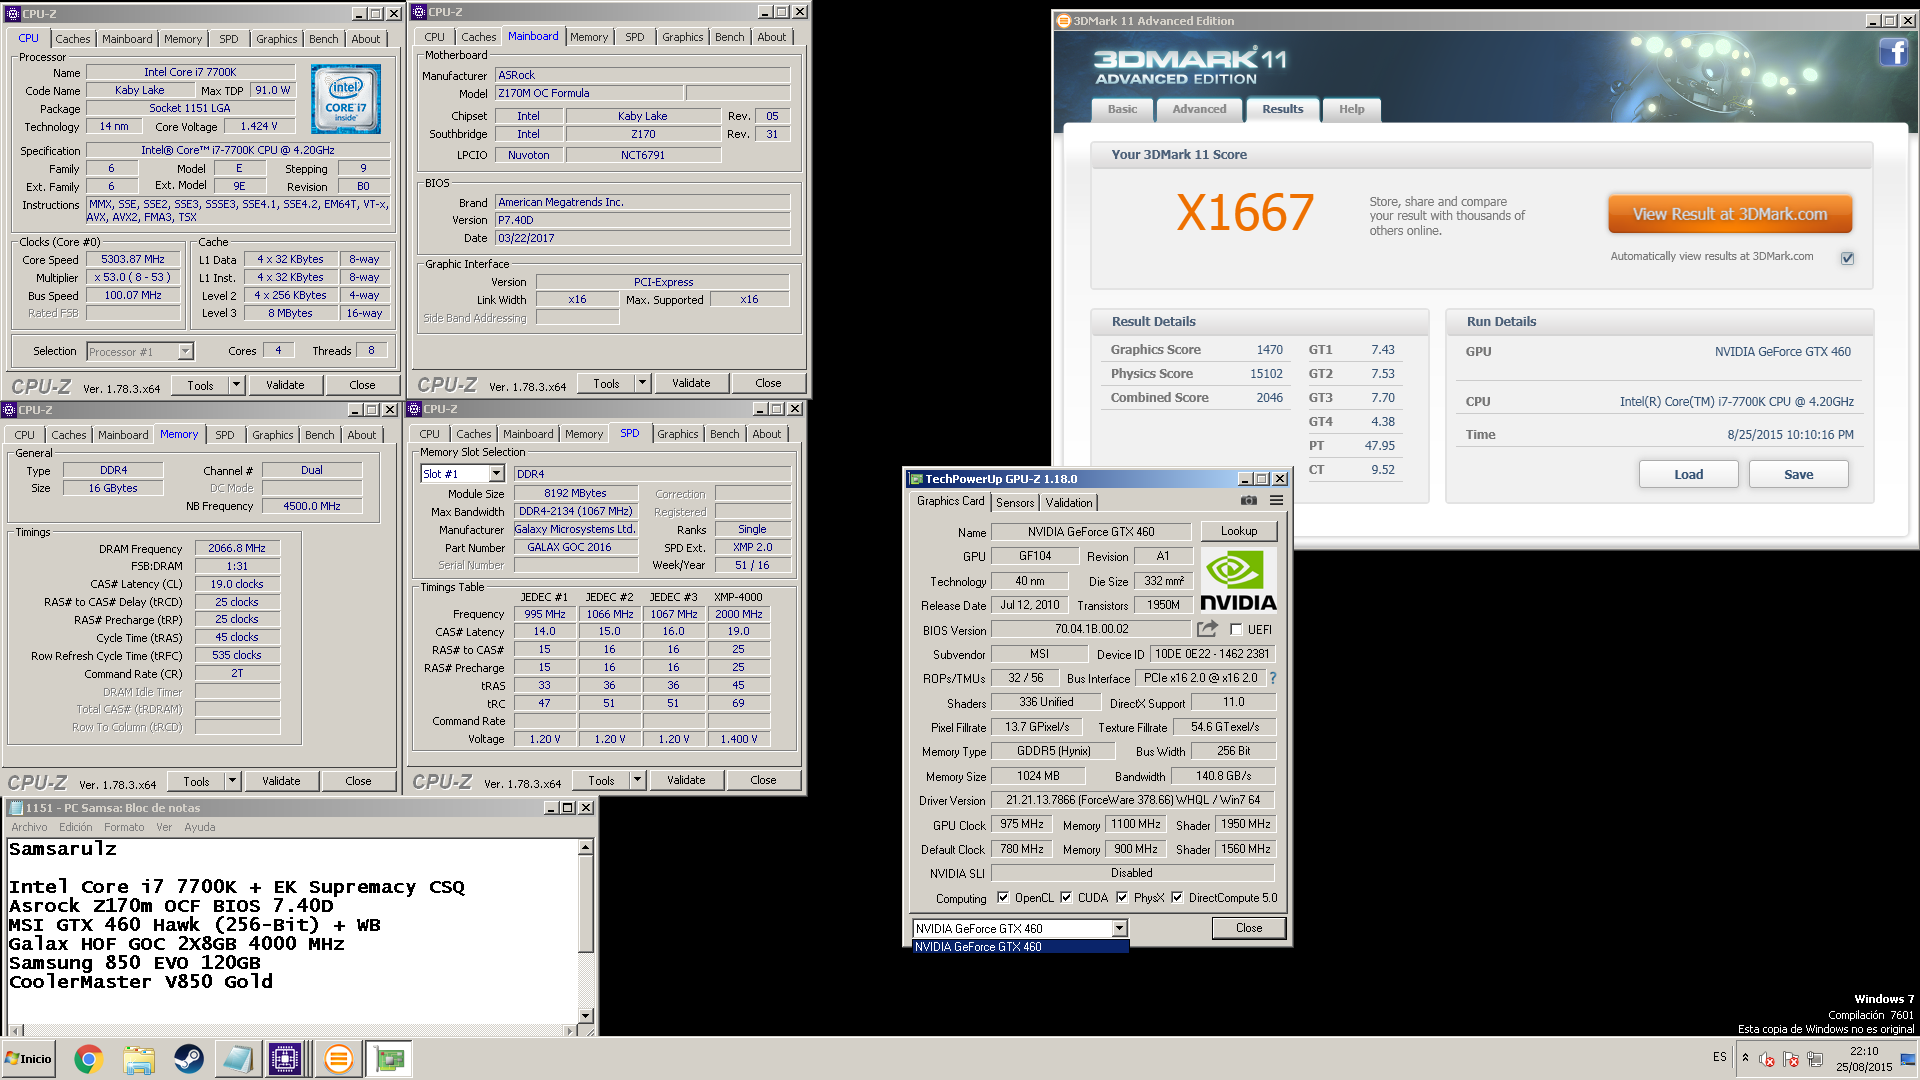Open File Explorer from taskbar
1920x1080 pixels.
click(x=139, y=1059)
